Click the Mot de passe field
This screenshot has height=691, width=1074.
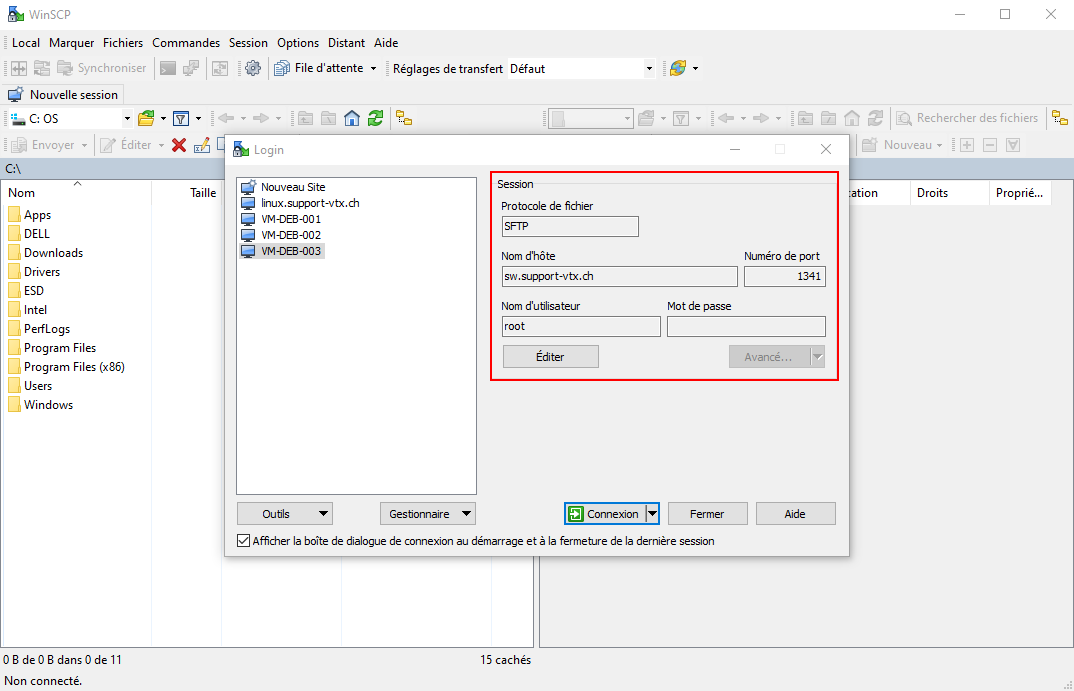(x=747, y=327)
